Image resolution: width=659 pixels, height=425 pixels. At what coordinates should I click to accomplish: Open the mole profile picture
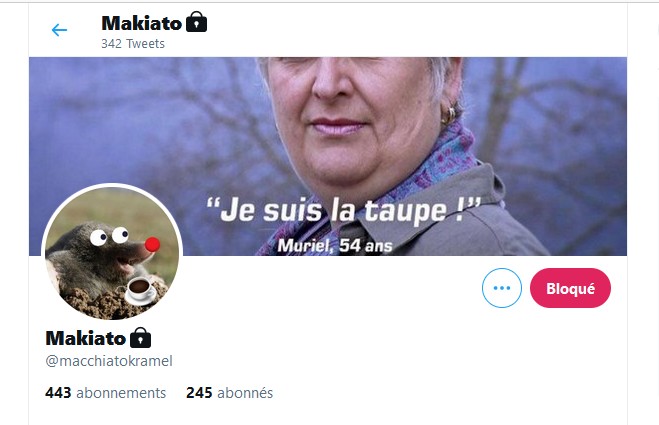tap(112, 252)
